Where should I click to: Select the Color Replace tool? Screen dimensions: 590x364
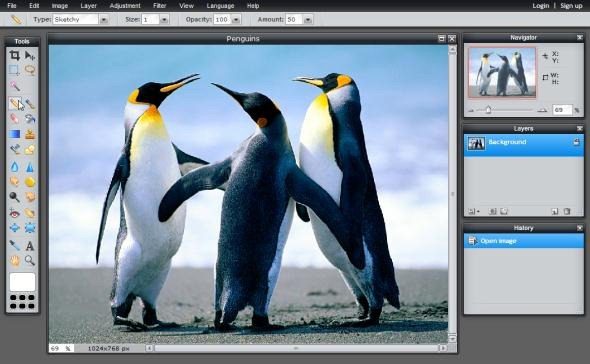pos(14,149)
